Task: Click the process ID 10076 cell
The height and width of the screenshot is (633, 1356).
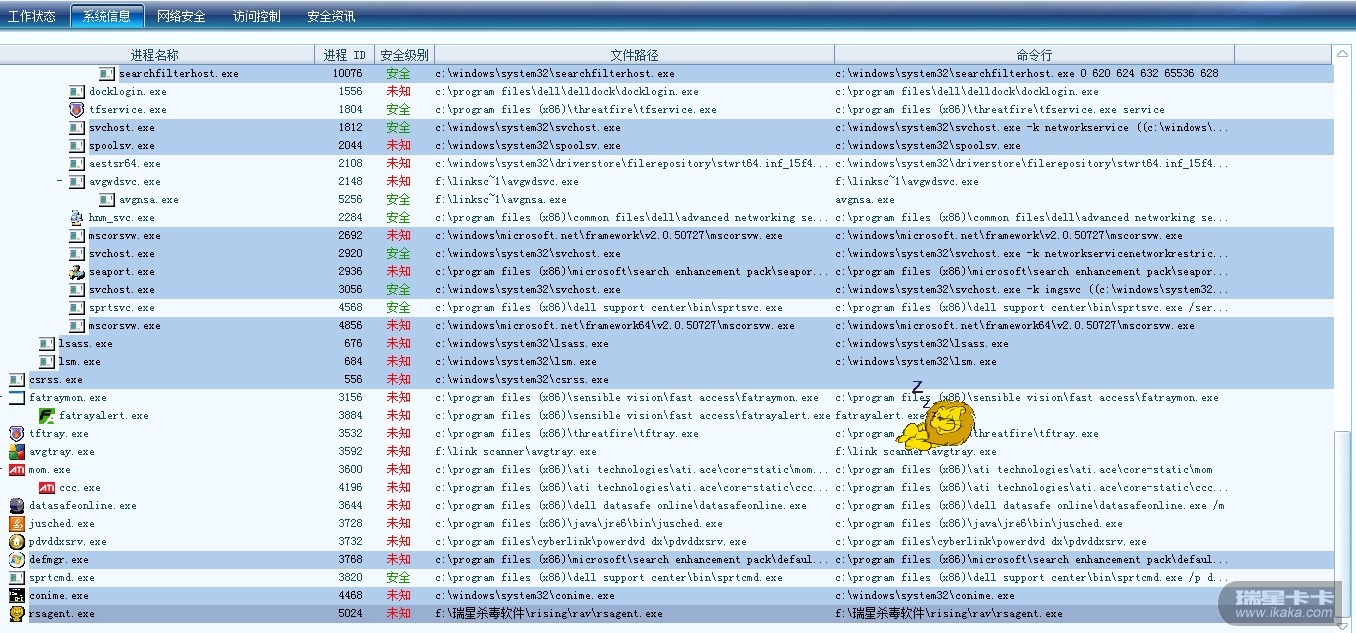Action: coord(347,73)
